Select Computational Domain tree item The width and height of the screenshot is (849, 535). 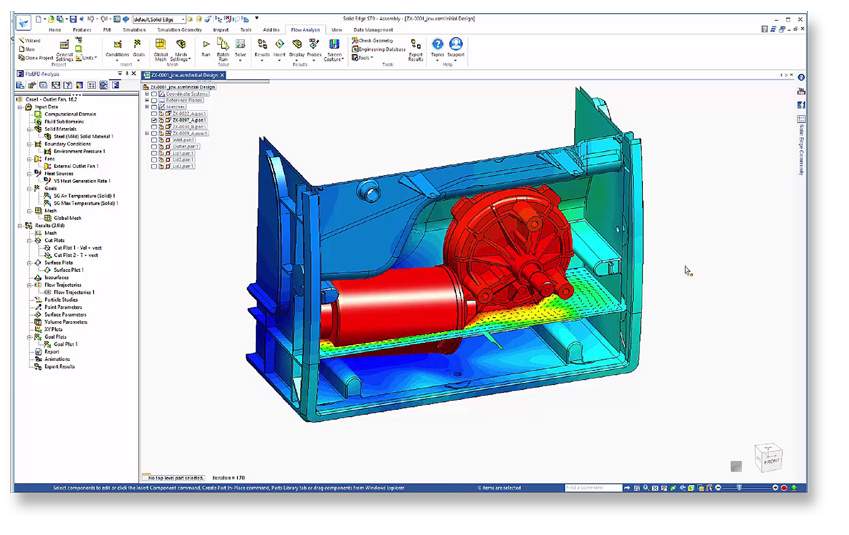[70, 114]
